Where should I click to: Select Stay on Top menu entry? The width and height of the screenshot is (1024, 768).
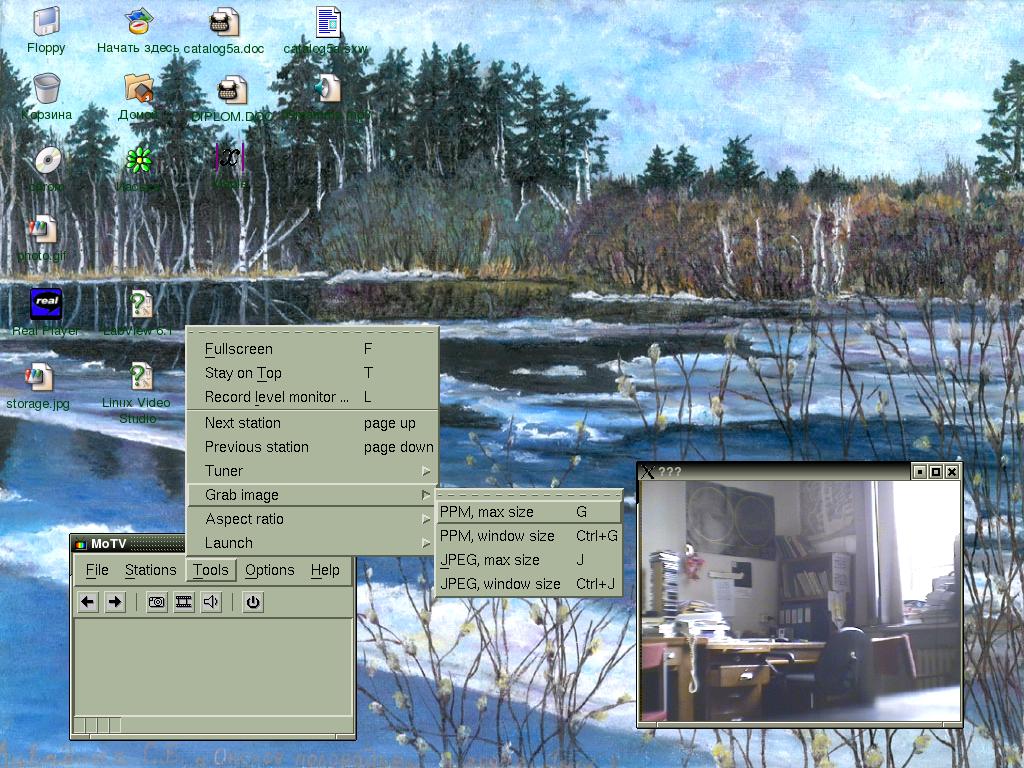313,373
